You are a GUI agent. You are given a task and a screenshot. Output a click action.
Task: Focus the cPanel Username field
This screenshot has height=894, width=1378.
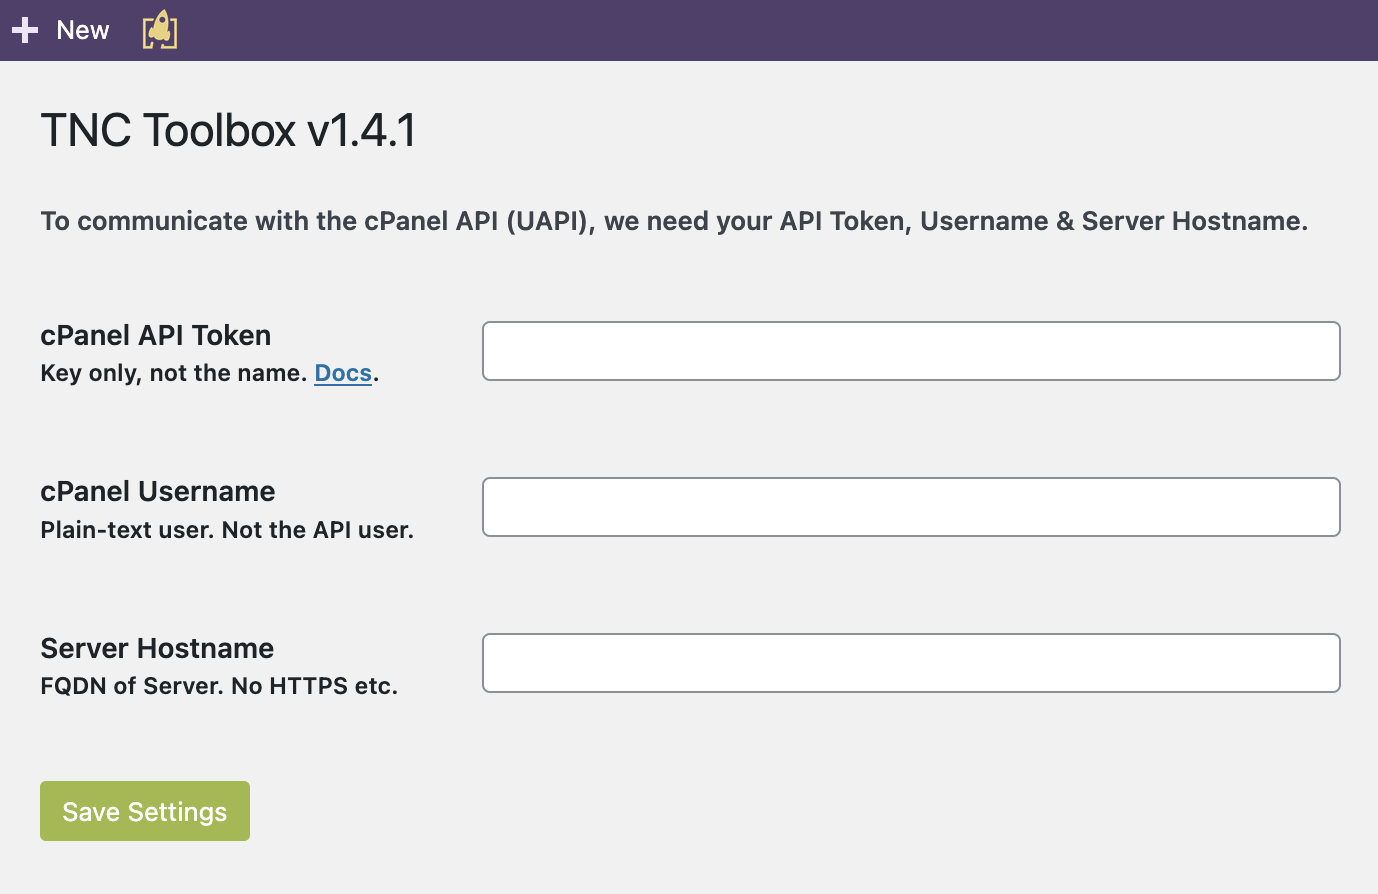pos(911,507)
